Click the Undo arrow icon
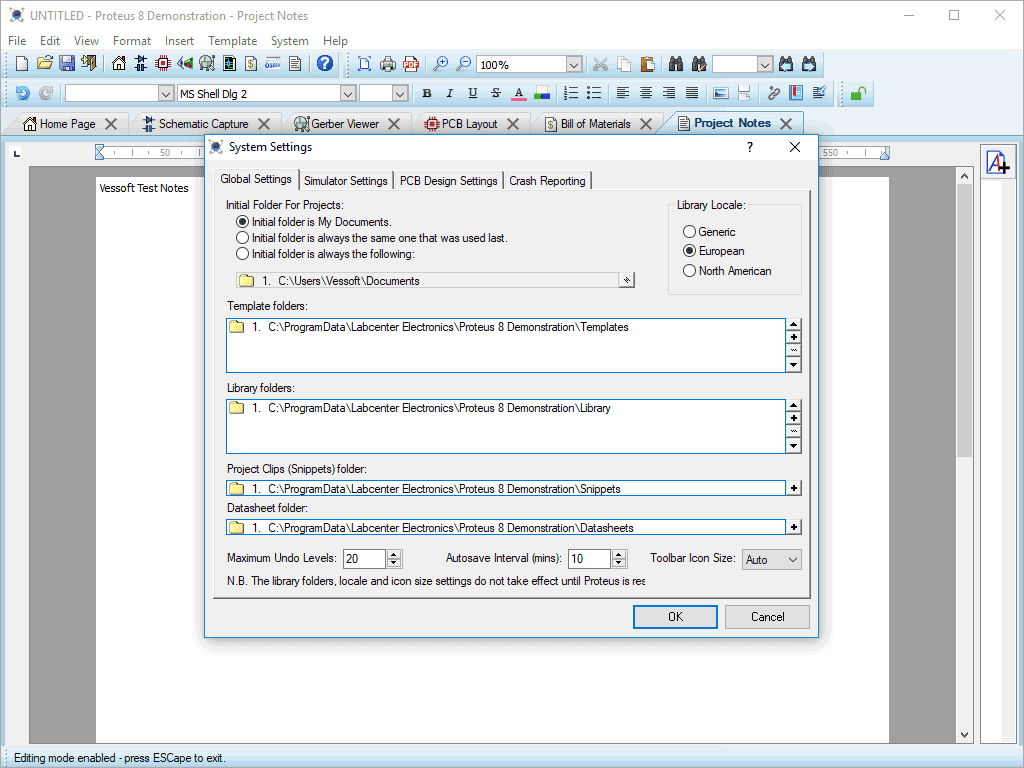 click(22, 93)
